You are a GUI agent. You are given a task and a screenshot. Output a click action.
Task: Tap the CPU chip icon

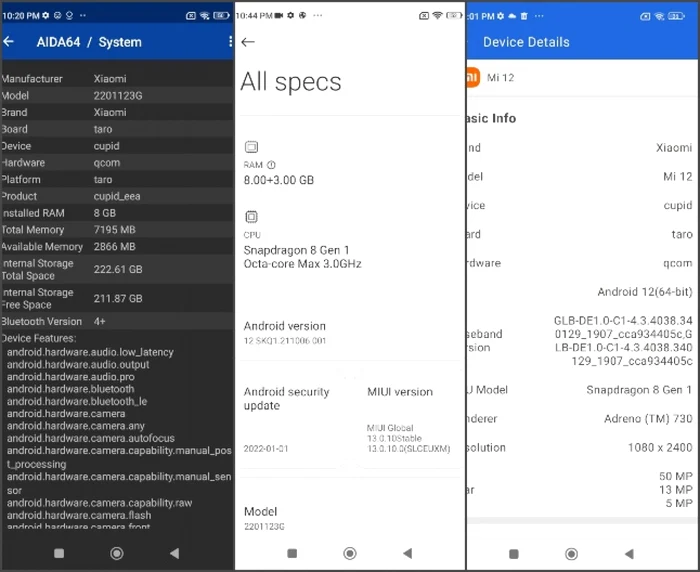click(x=251, y=217)
